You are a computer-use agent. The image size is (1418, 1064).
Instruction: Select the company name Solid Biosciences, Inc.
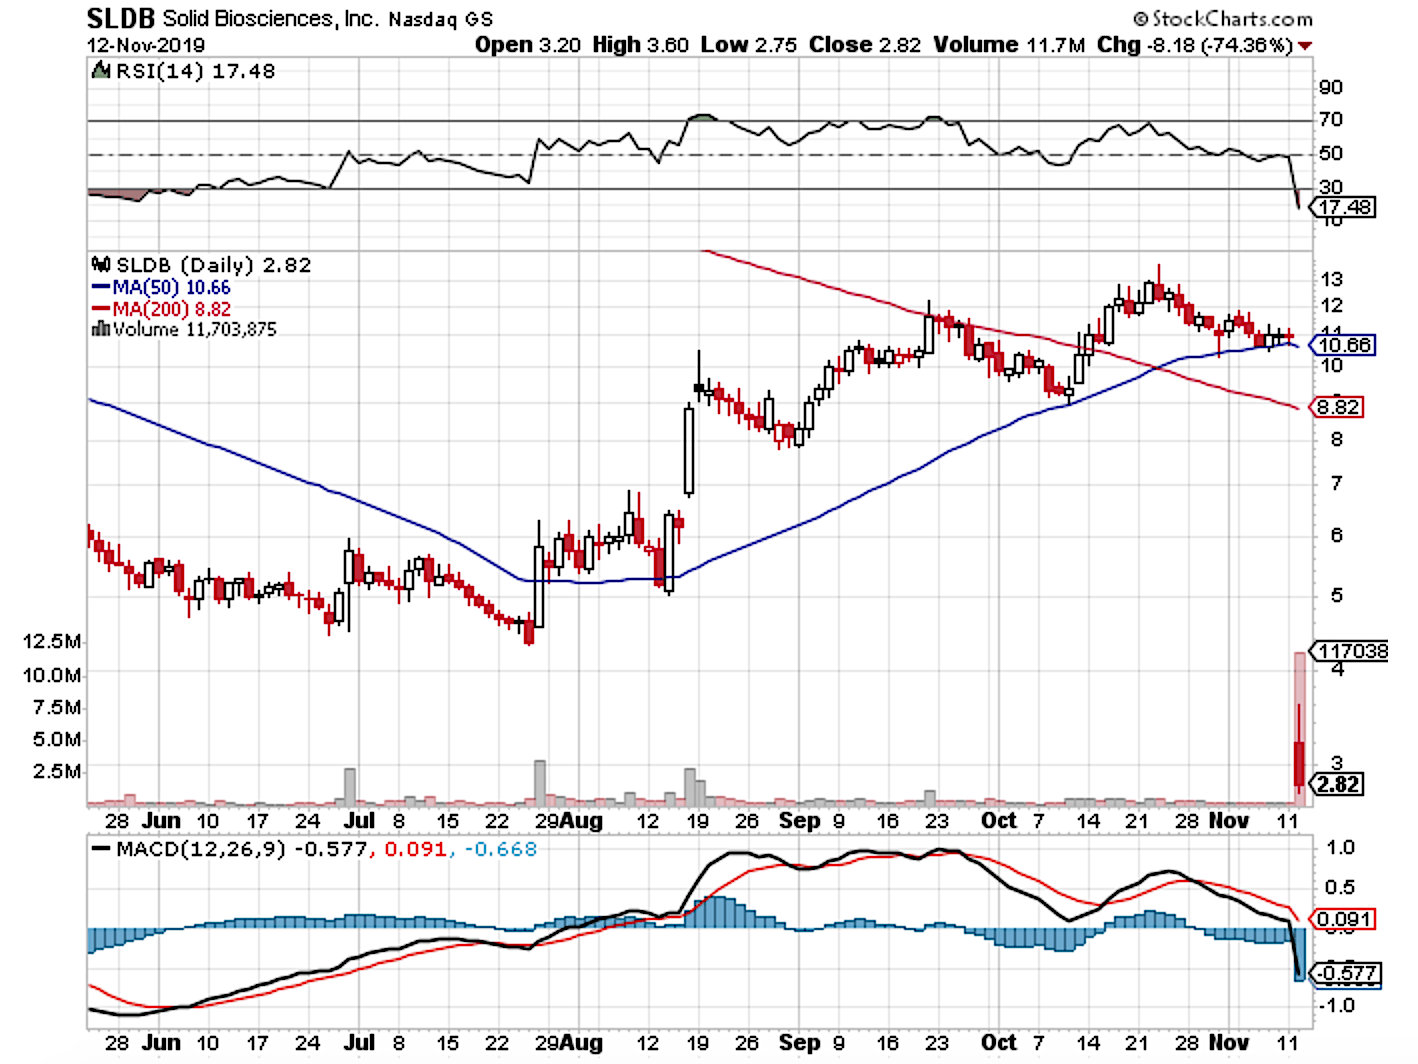(x=269, y=19)
